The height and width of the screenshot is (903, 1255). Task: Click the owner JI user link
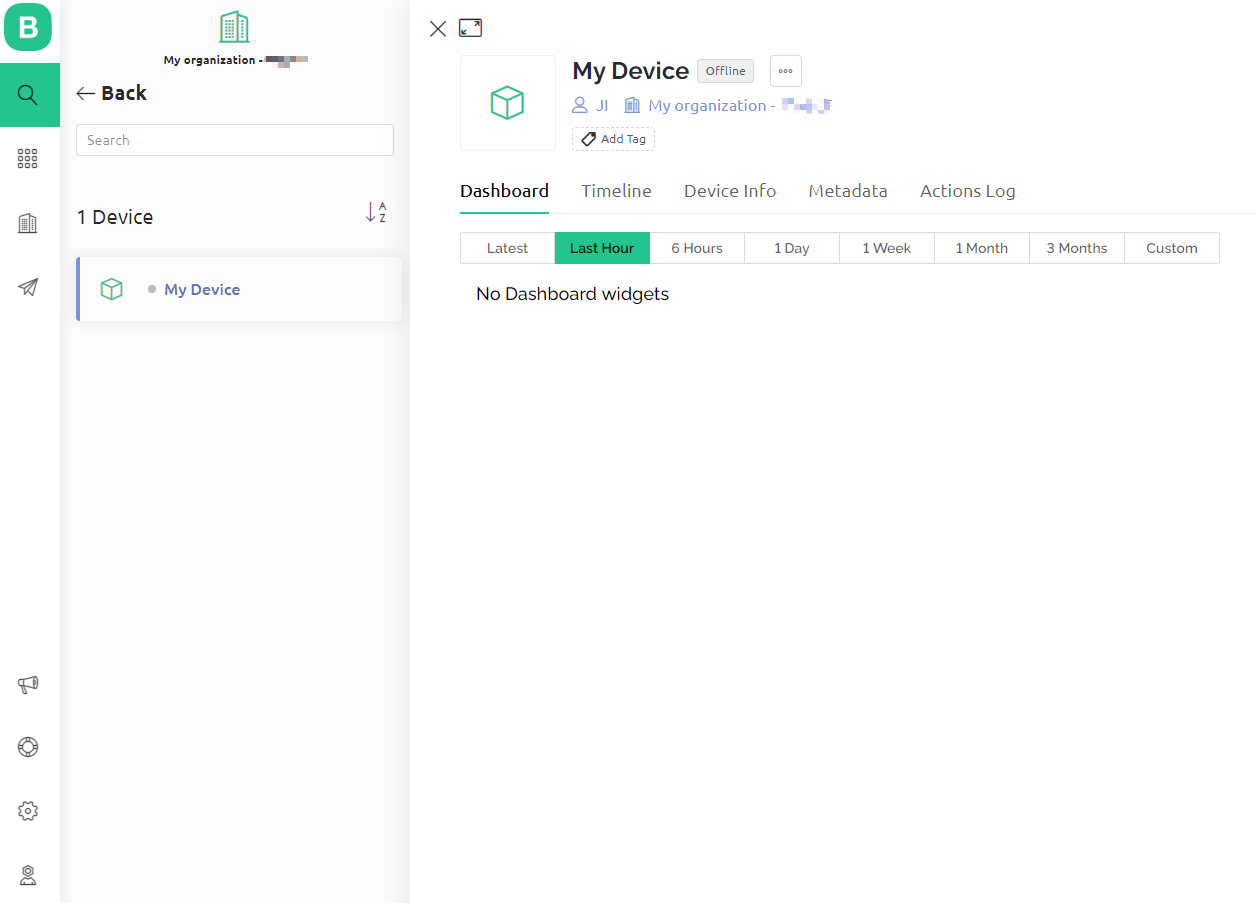tap(590, 105)
